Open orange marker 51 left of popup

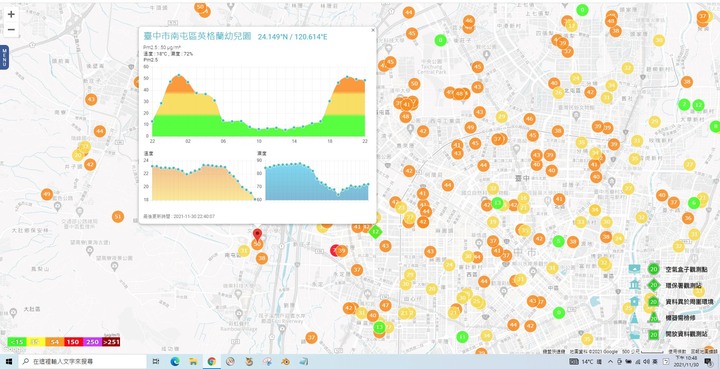click(x=118, y=216)
